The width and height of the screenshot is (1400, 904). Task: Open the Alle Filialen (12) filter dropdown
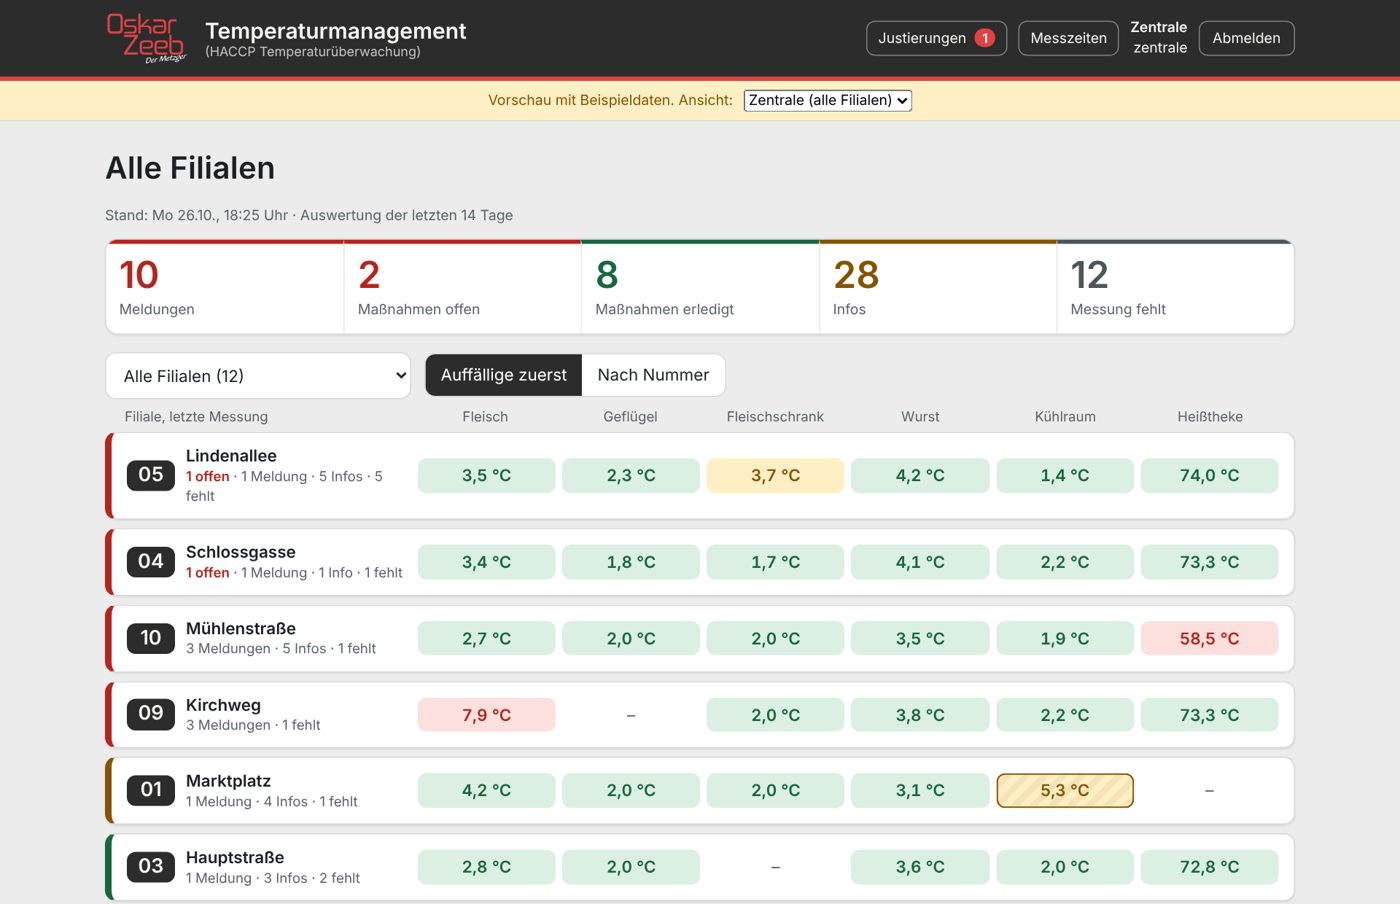click(258, 376)
